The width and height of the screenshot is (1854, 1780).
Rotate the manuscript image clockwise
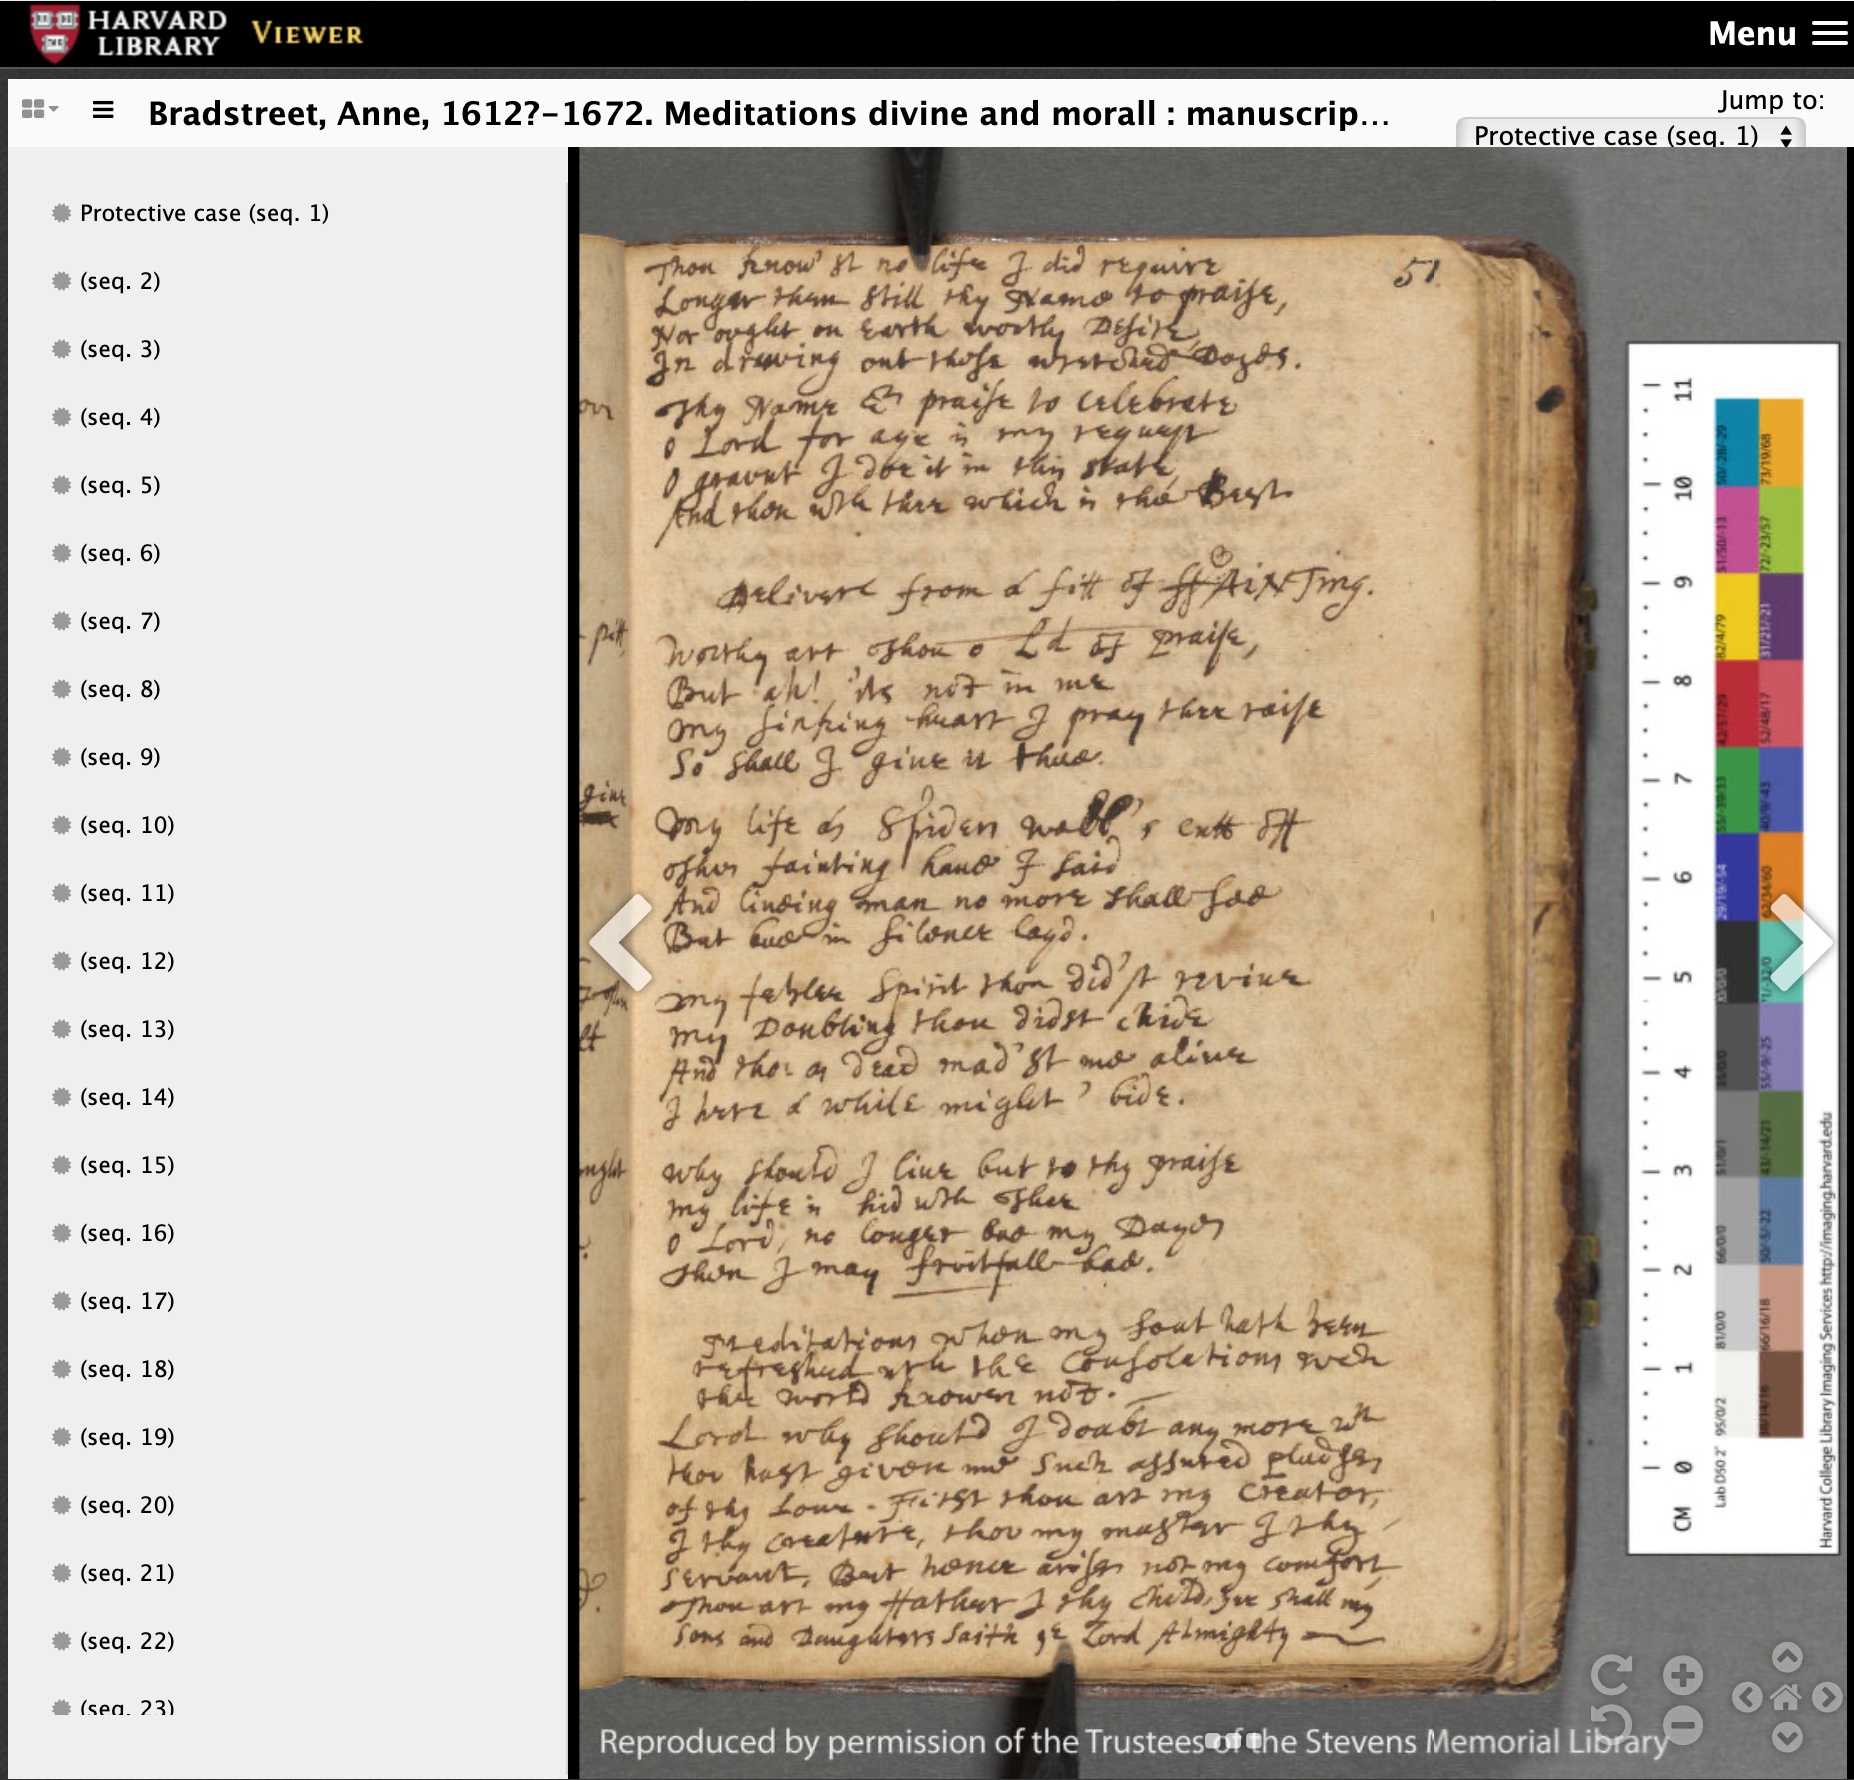tap(1611, 1675)
